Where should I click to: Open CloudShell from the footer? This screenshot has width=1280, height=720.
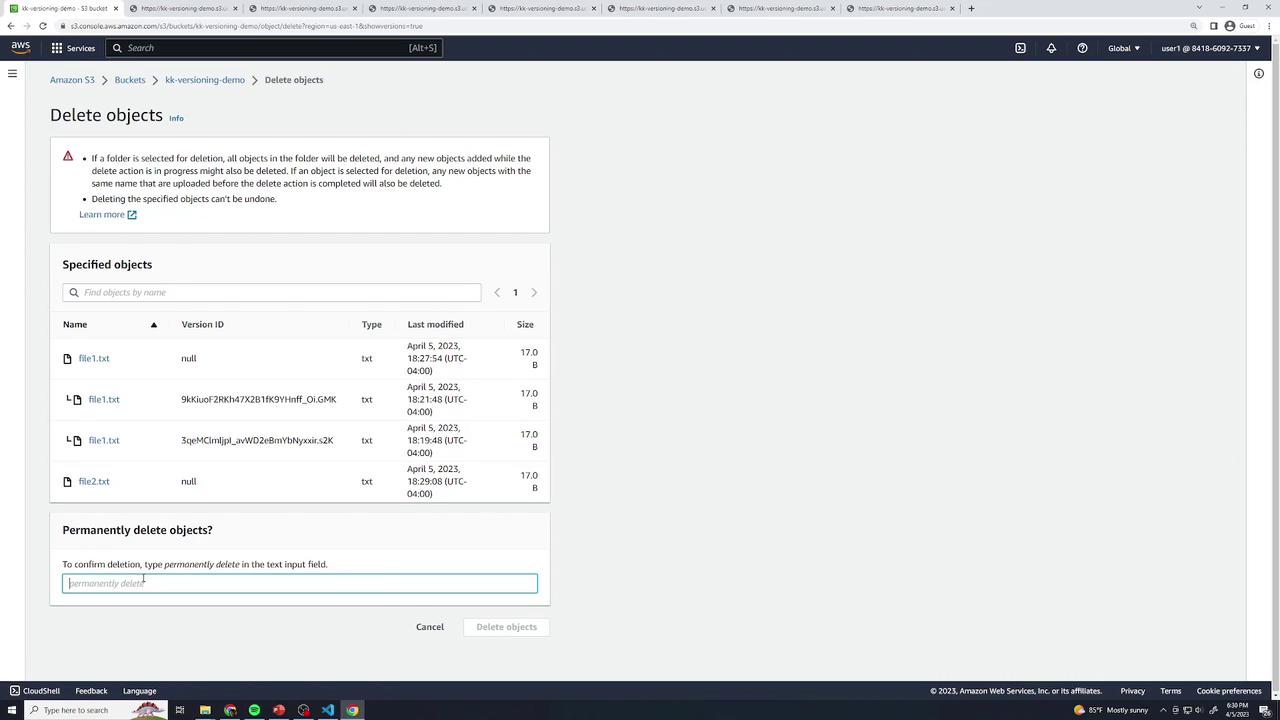pos(35,691)
